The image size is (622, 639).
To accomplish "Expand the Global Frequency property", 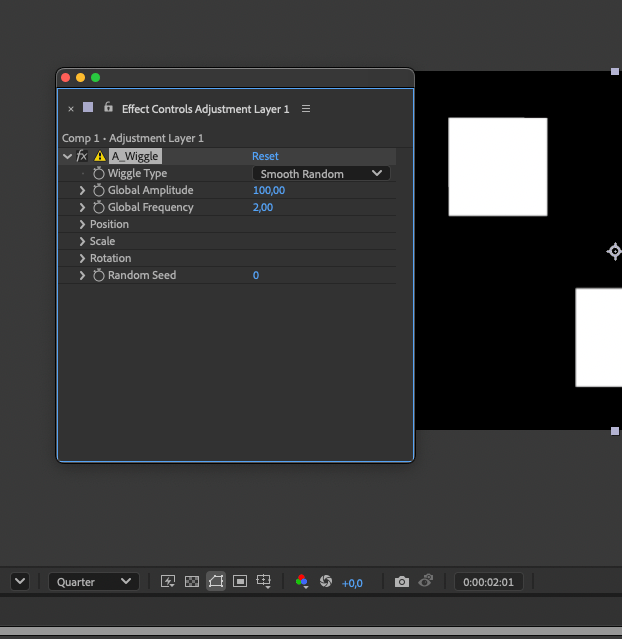I will click(x=82, y=207).
